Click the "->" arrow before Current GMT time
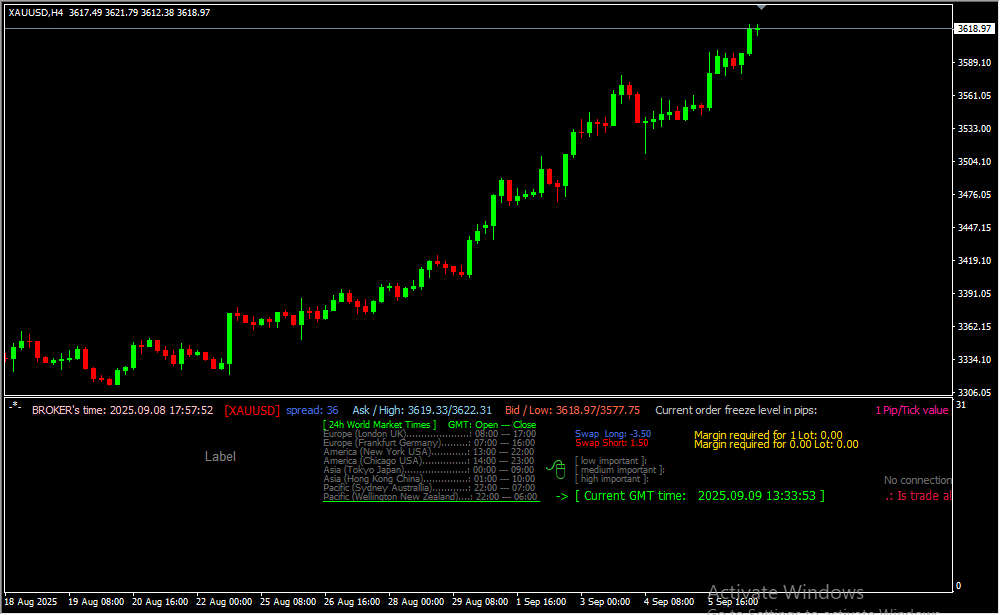Screen dimensions: 1000x615 point(561,496)
